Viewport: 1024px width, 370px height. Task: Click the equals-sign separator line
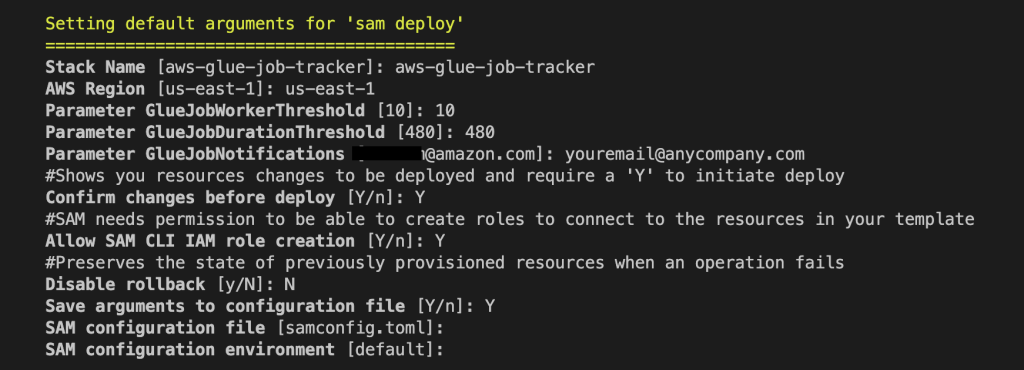pyautogui.click(x=249, y=46)
